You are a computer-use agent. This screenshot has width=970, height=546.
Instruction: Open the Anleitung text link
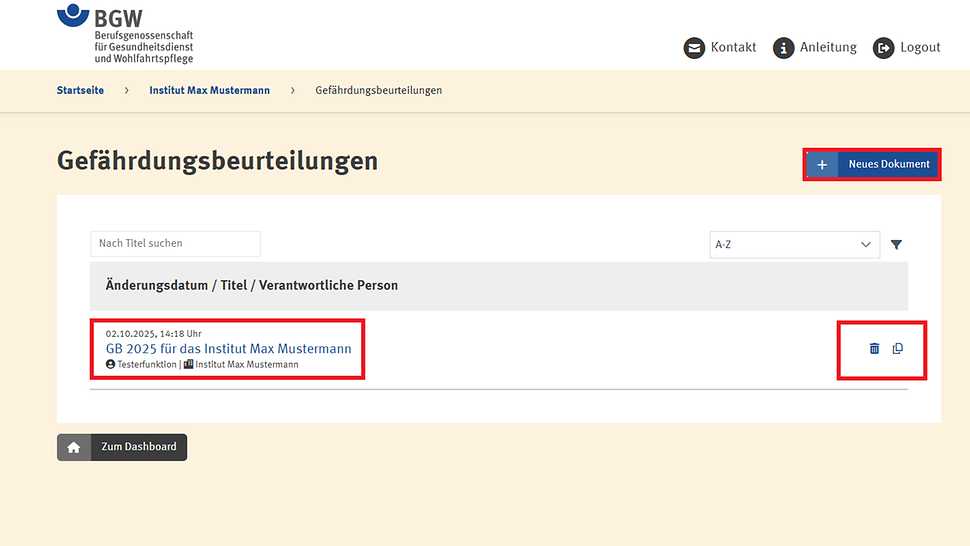828,47
